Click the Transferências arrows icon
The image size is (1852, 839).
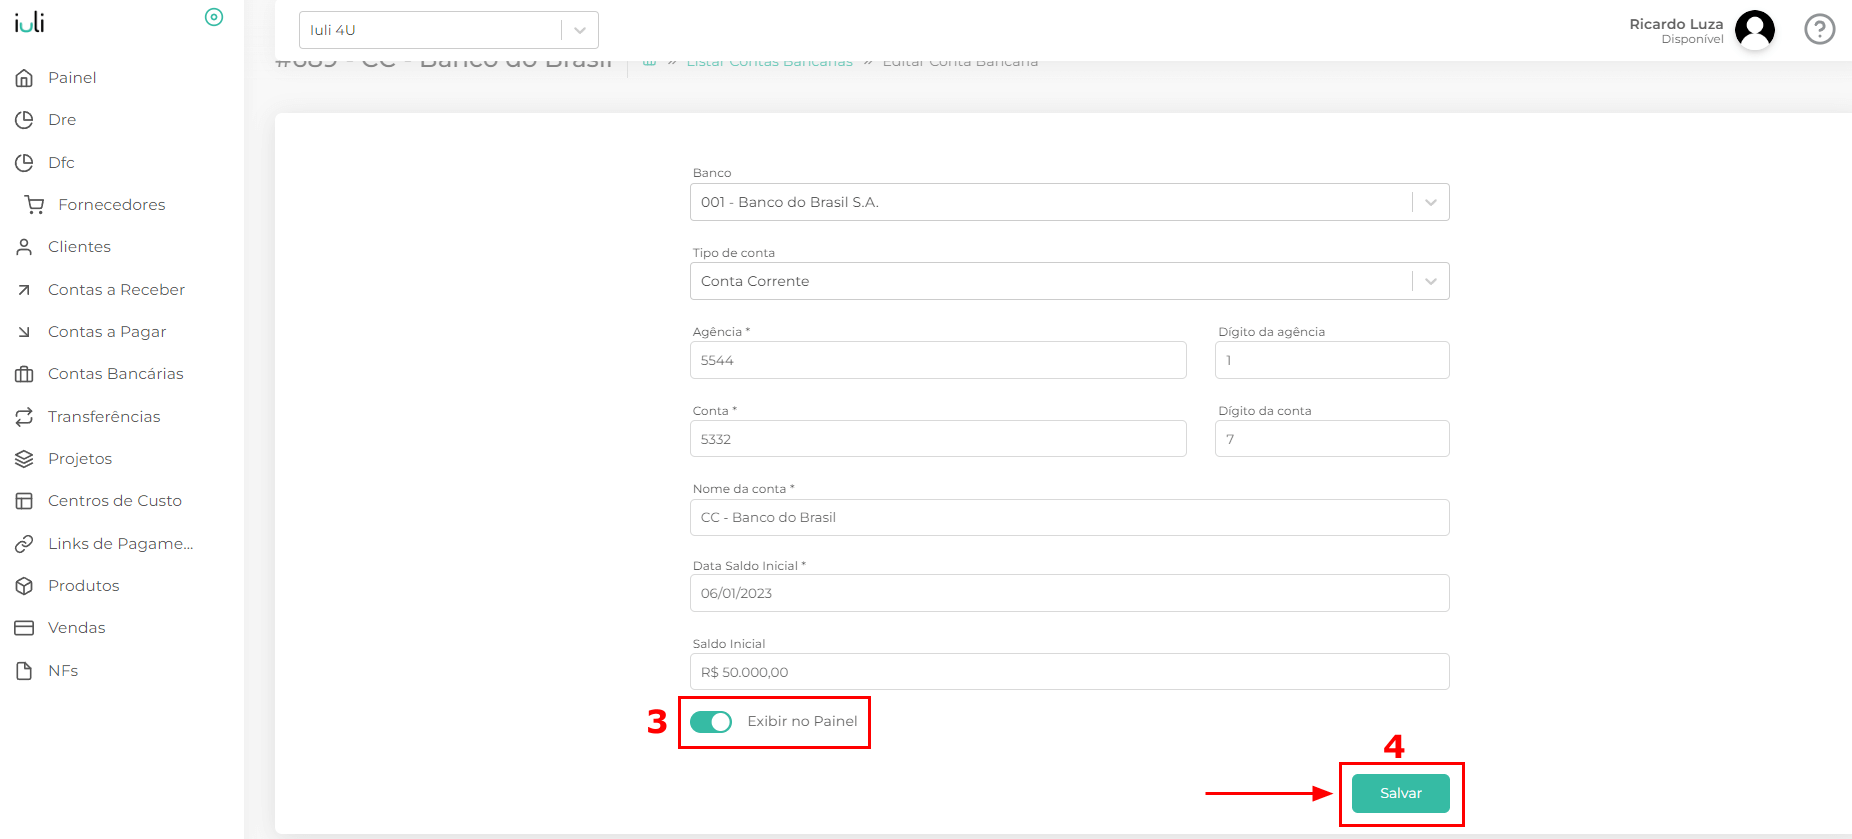[24, 417]
